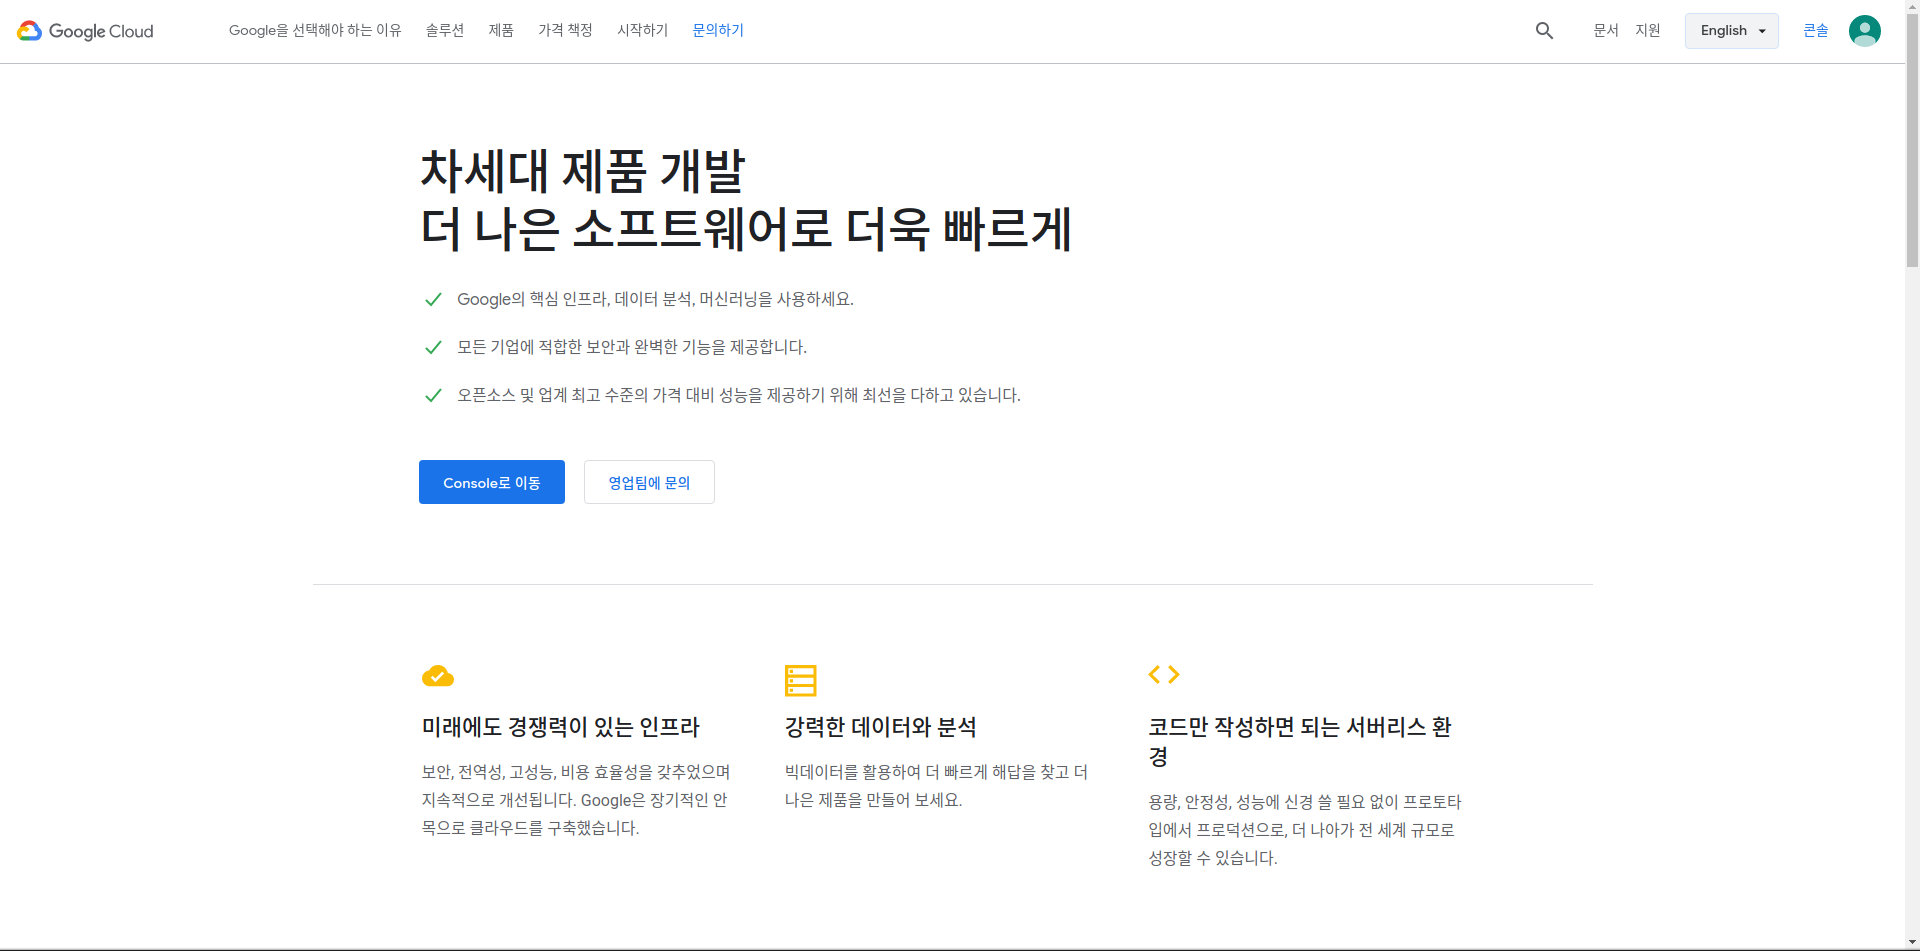Click the page vertical scrollbar thumb

coord(1912,140)
